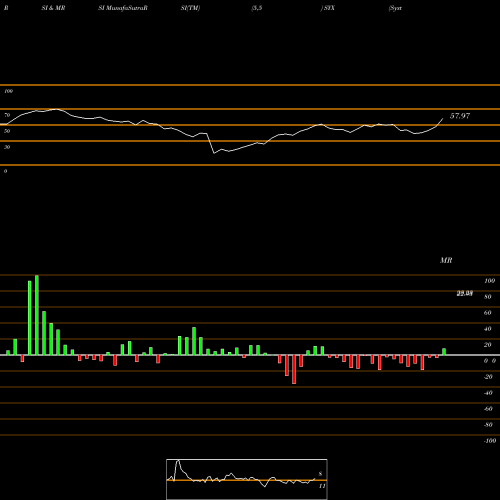
Task: Click the tallest green MR histogram bar
Action: [37, 315]
